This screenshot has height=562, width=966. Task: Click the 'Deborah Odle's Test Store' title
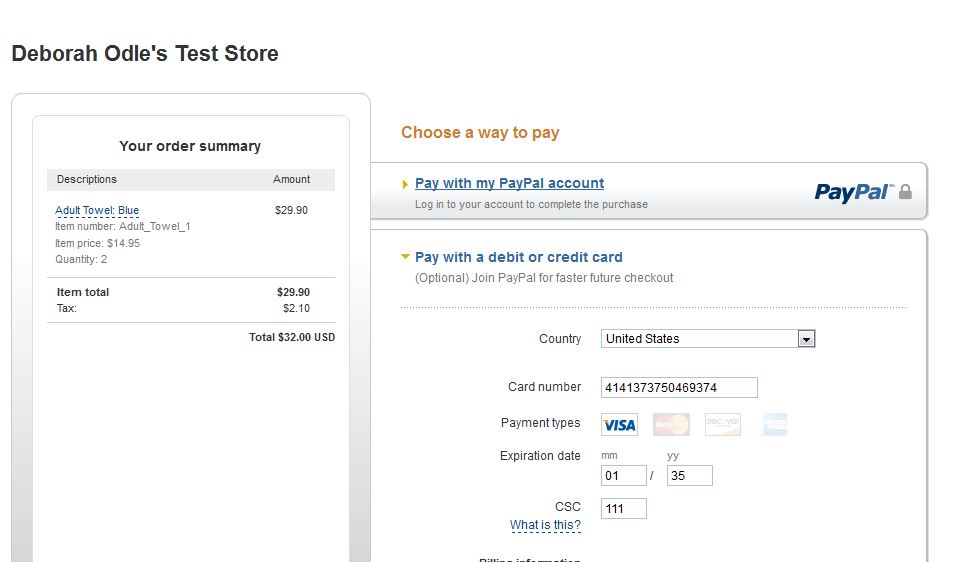[145, 54]
